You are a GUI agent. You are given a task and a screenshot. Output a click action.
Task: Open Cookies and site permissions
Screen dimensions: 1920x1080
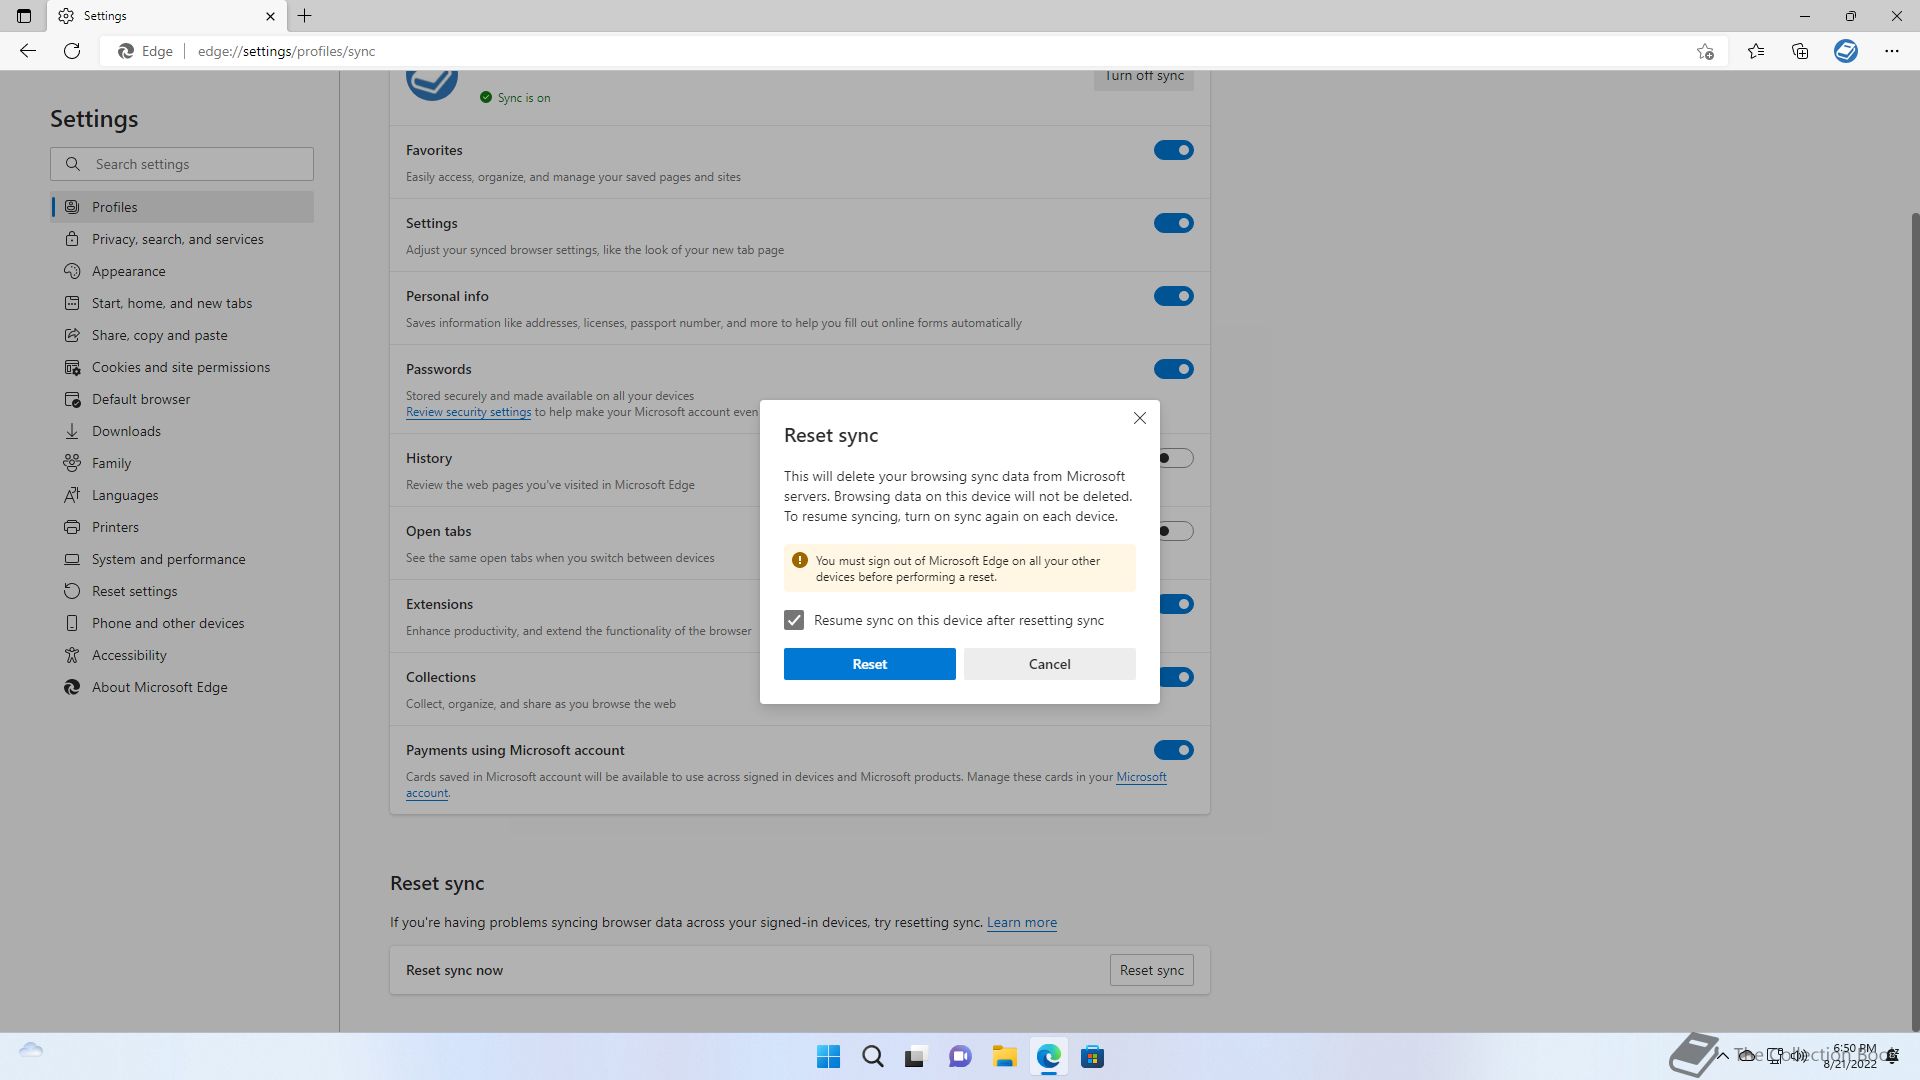[182, 367]
